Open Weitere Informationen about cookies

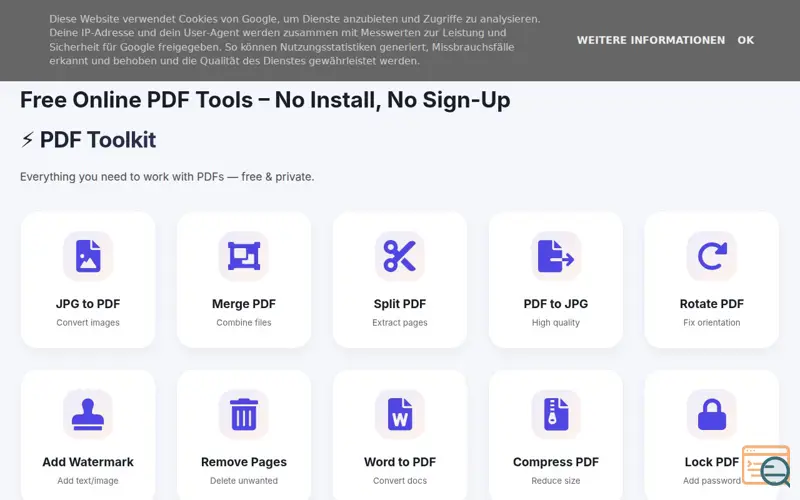point(651,40)
